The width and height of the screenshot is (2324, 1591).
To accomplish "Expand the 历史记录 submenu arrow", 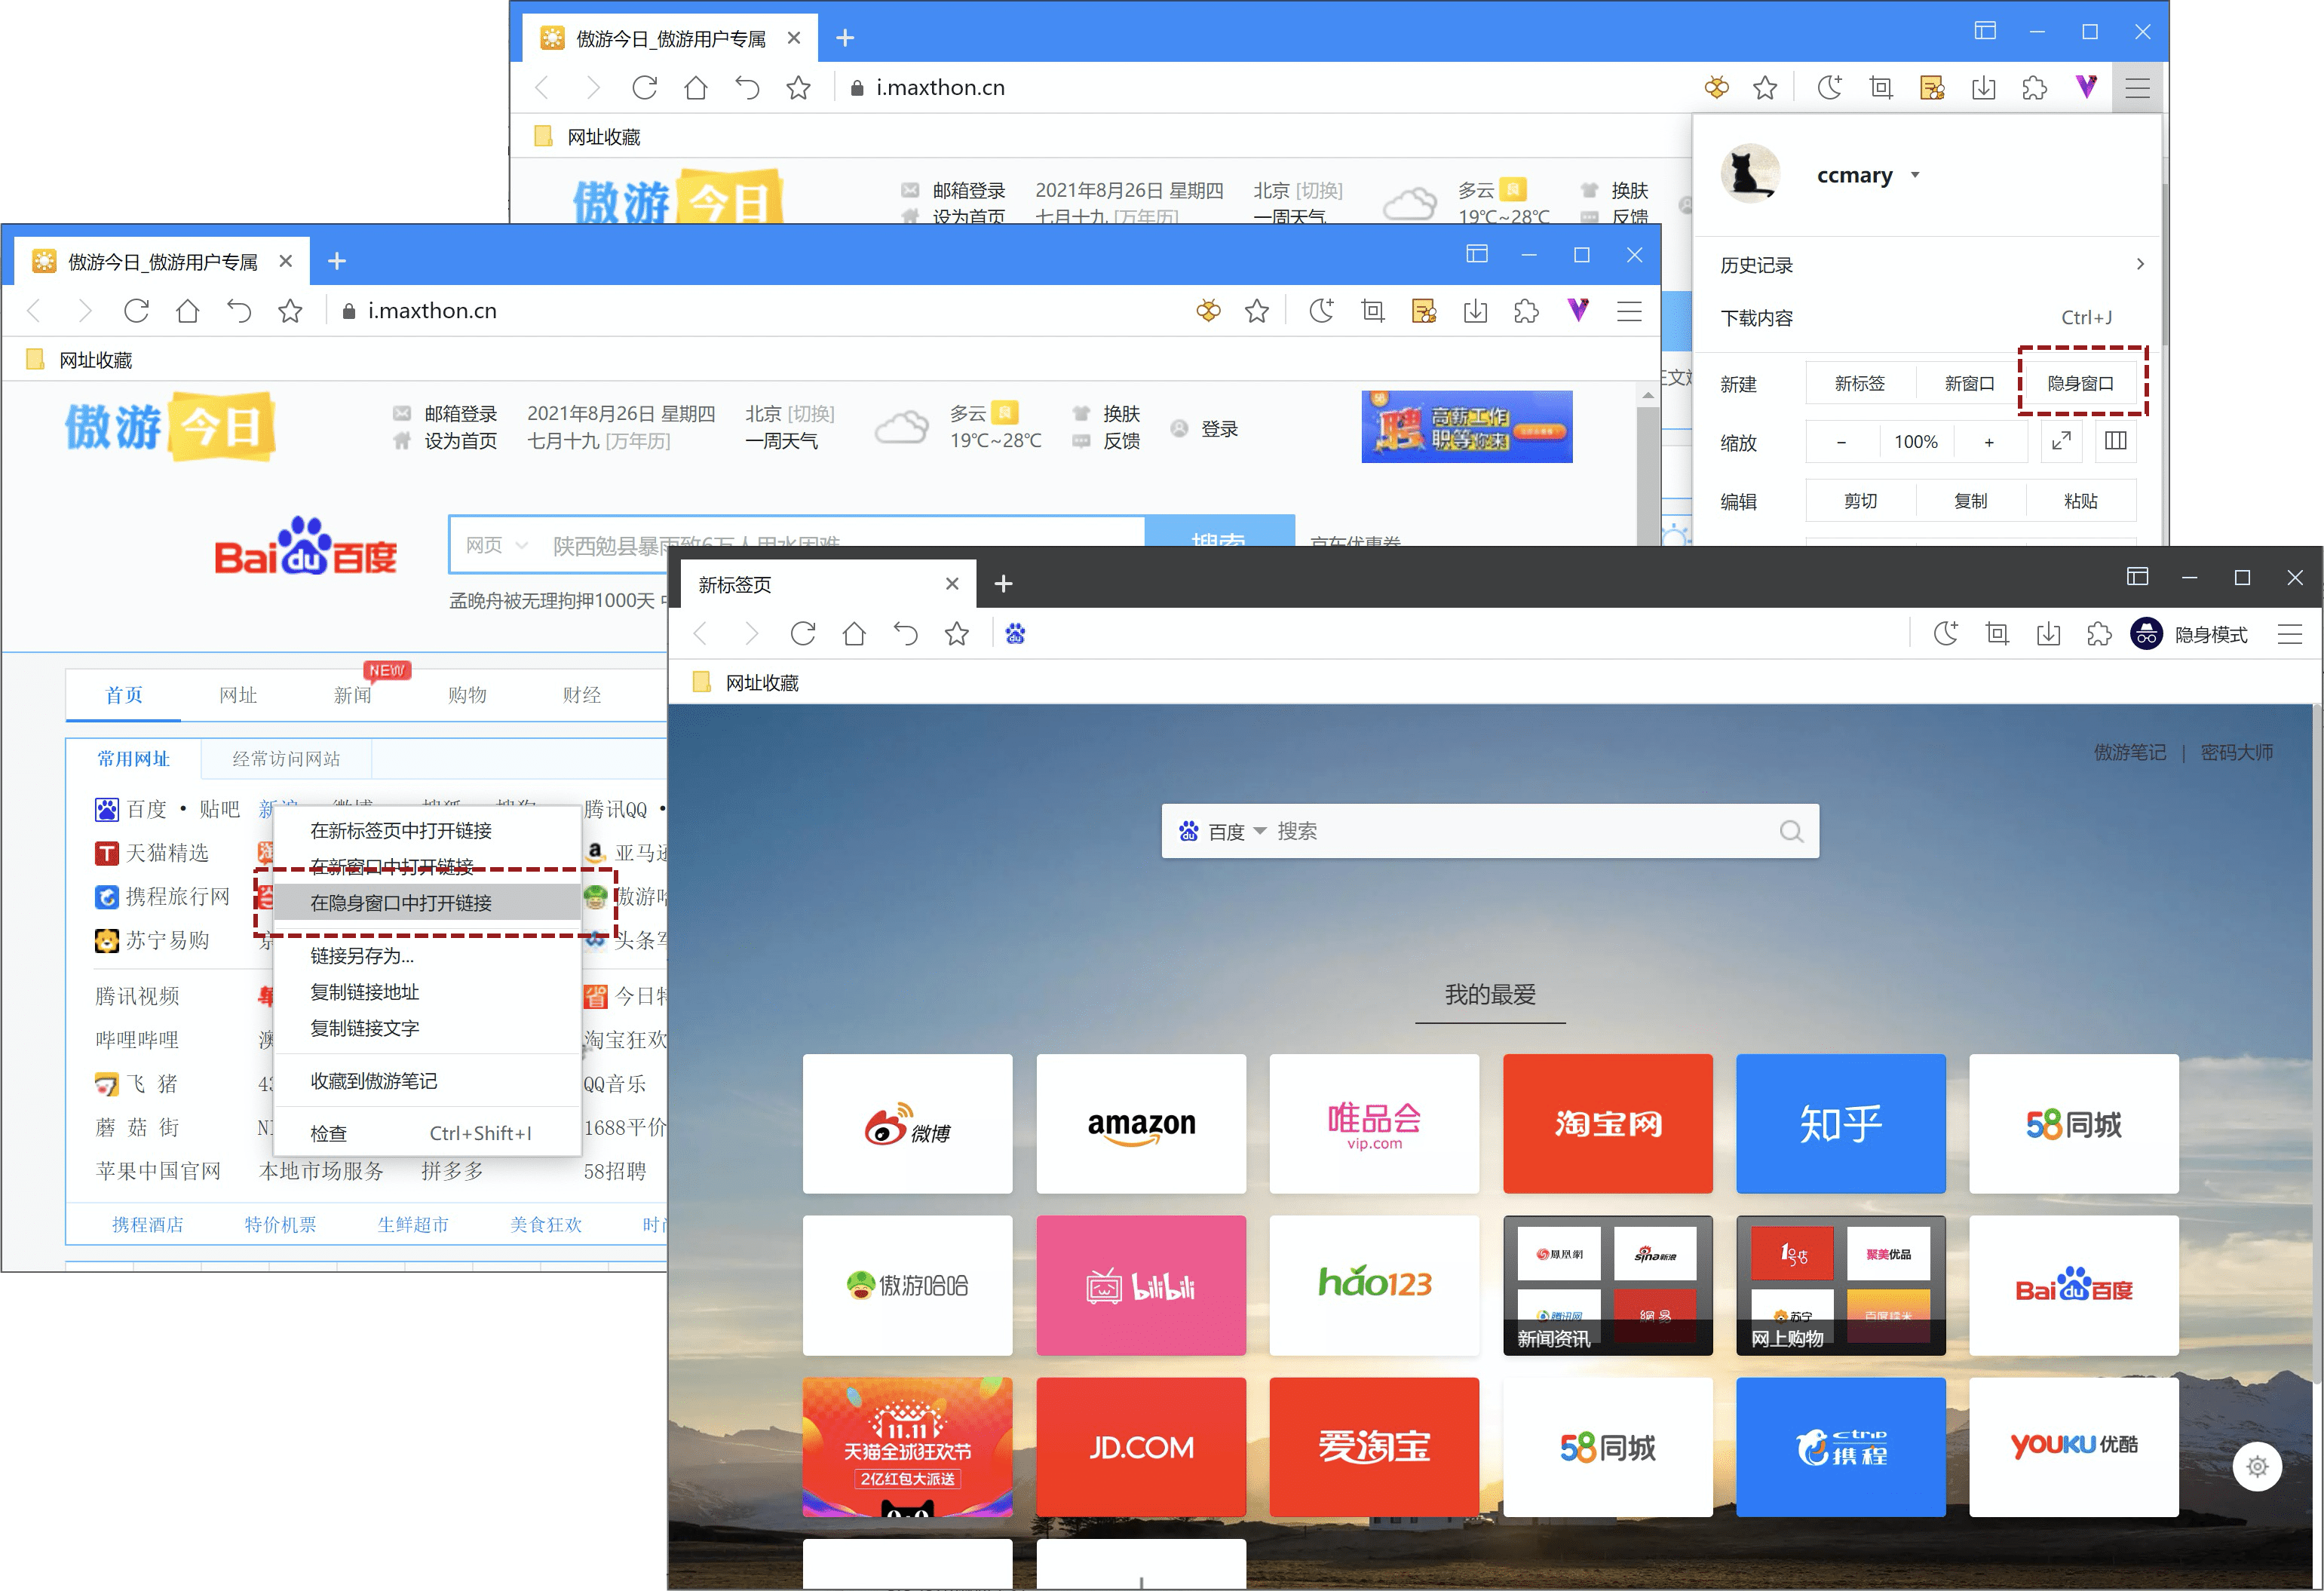I will pos(2139,264).
